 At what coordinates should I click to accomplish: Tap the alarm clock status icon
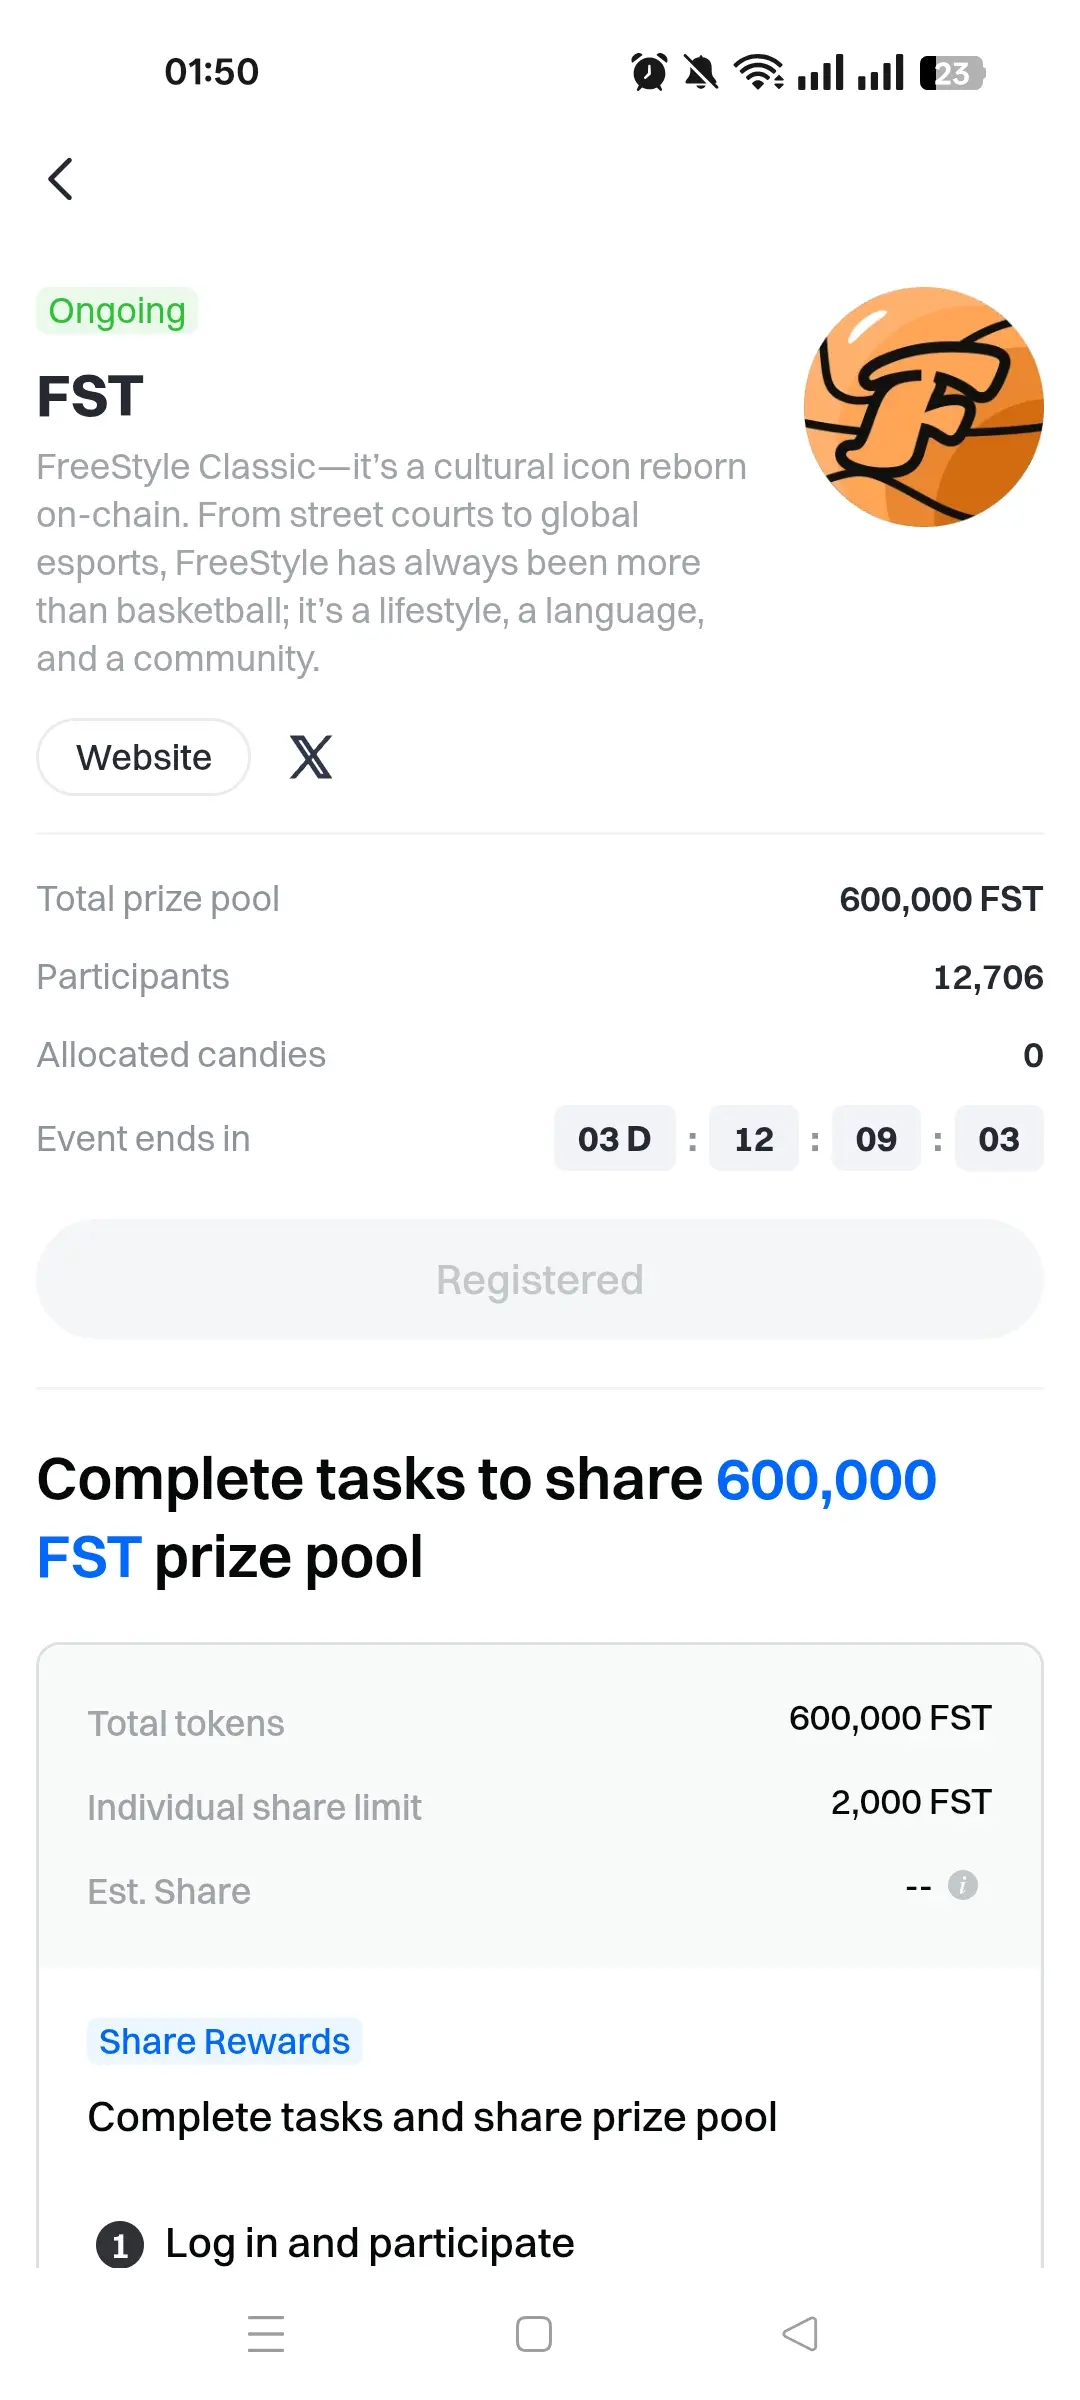[649, 72]
